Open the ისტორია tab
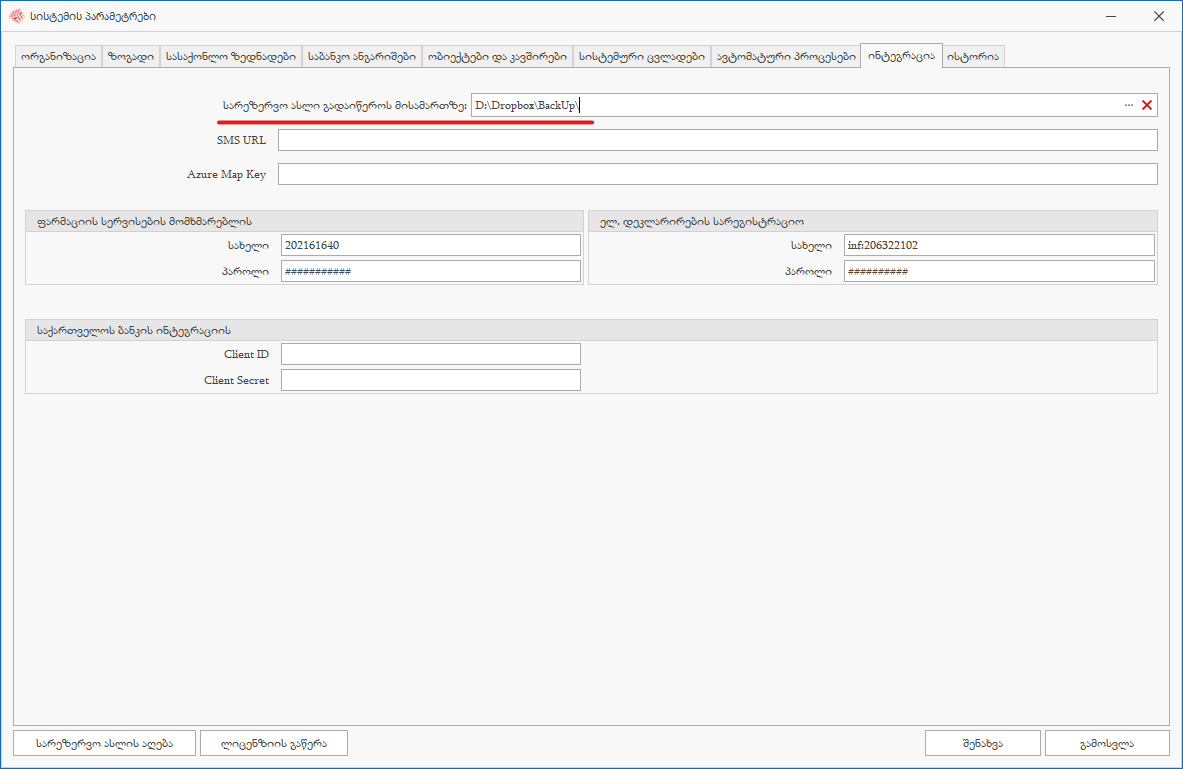The height and width of the screenshot is (769, 1183). coord(973,57)
